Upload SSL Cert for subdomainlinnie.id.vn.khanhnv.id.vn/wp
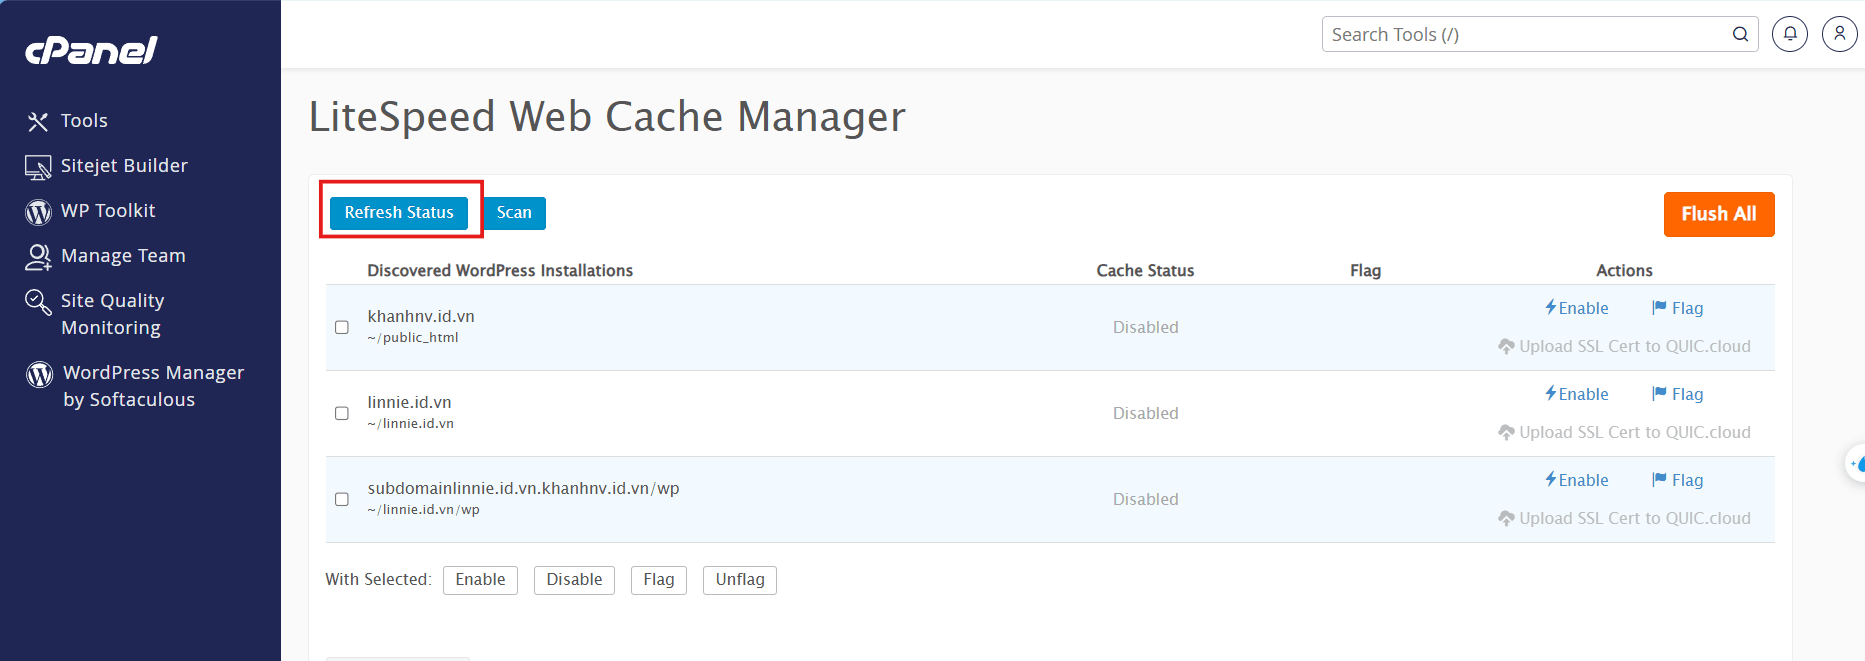This screenshot has height=661, width=1865. click(1624, 518)
